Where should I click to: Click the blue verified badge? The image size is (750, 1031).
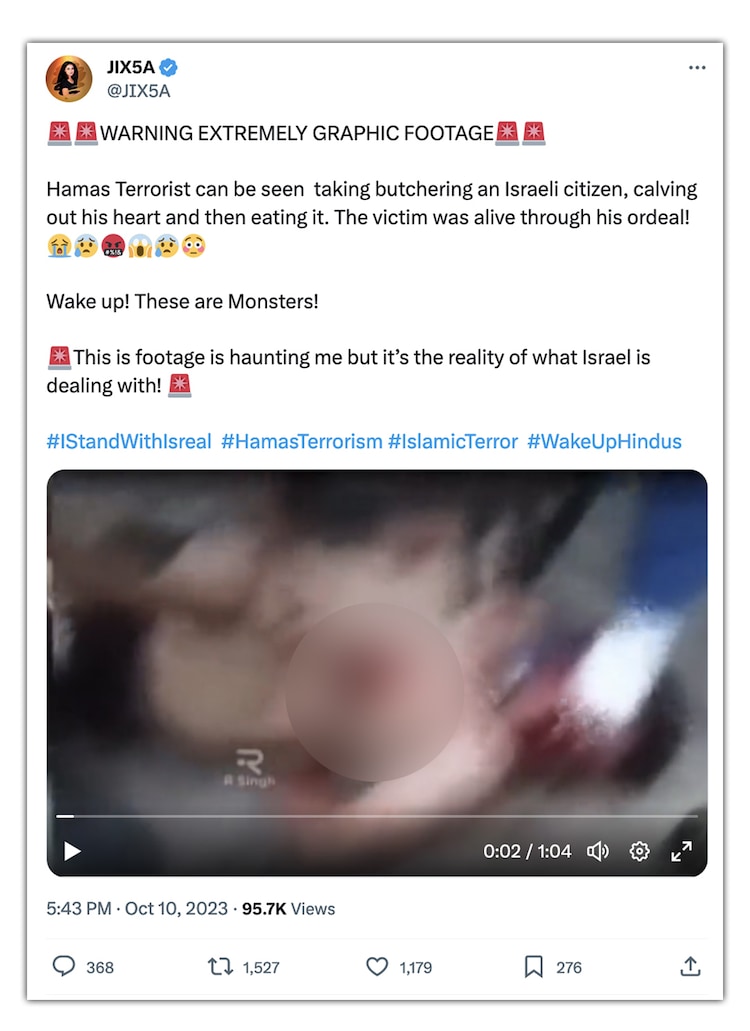(168, 67)
